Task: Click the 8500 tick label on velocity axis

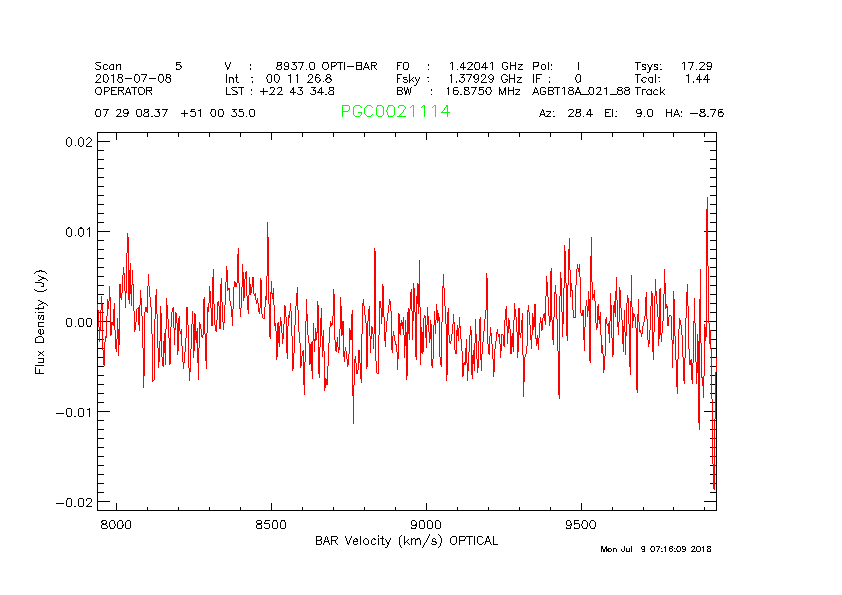Action: (271, 524)
